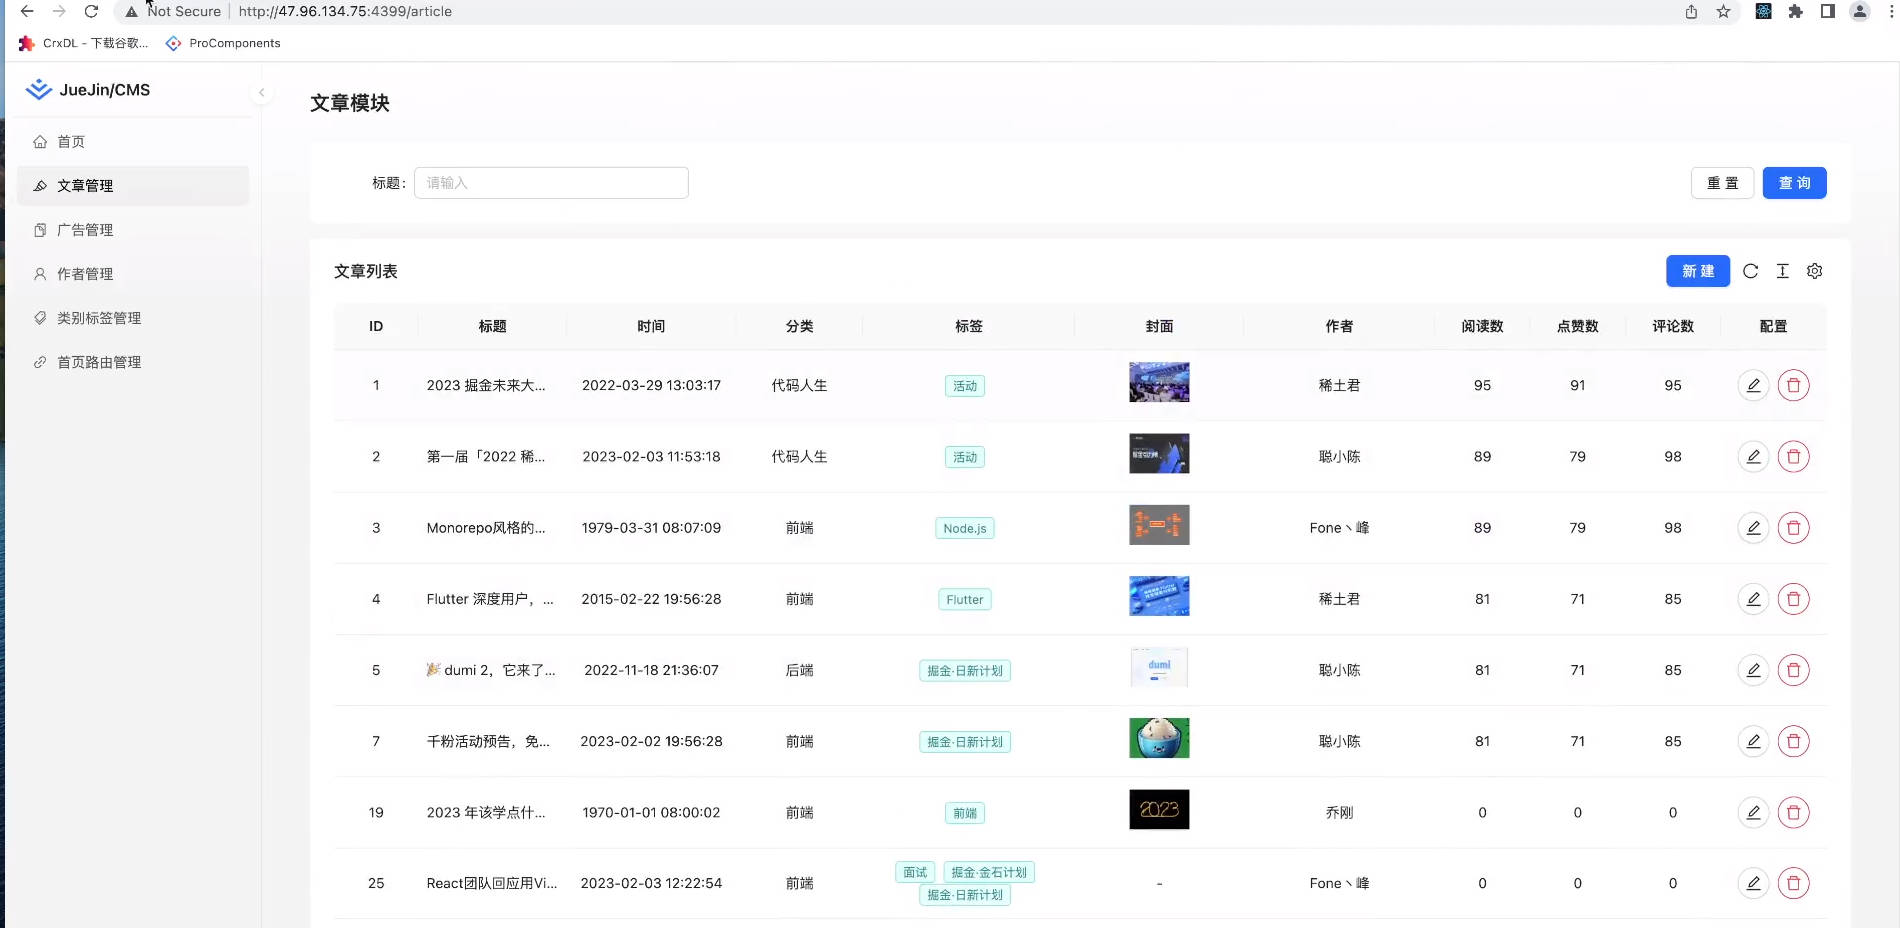Viewport: 1900px width, 928px height.
Task: Click the 面试 tag in row 25
Action: (915, 872)
